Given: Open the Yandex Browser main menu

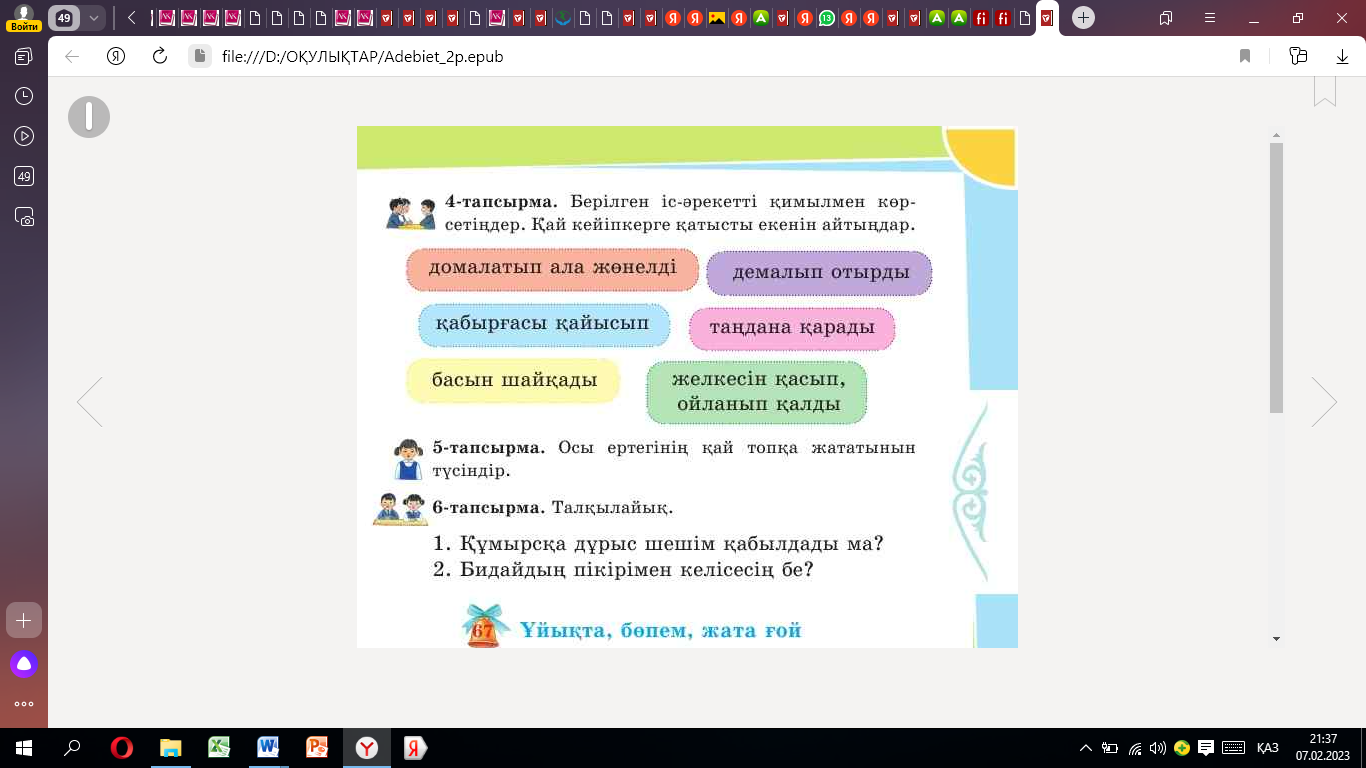Looking at the screenshot, I should [x=1210, y=18].
